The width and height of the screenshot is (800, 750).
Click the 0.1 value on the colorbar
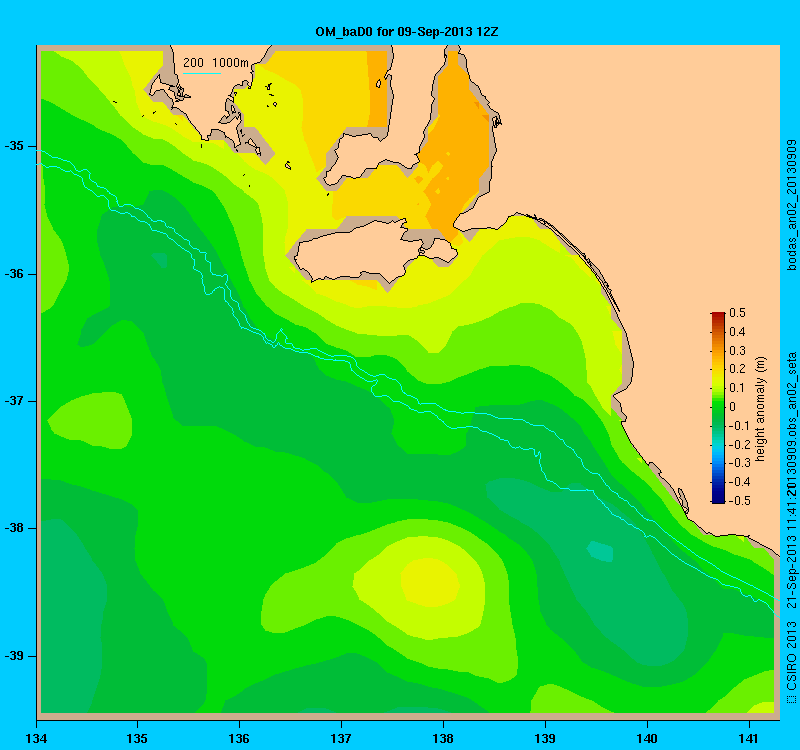point(737,388)
